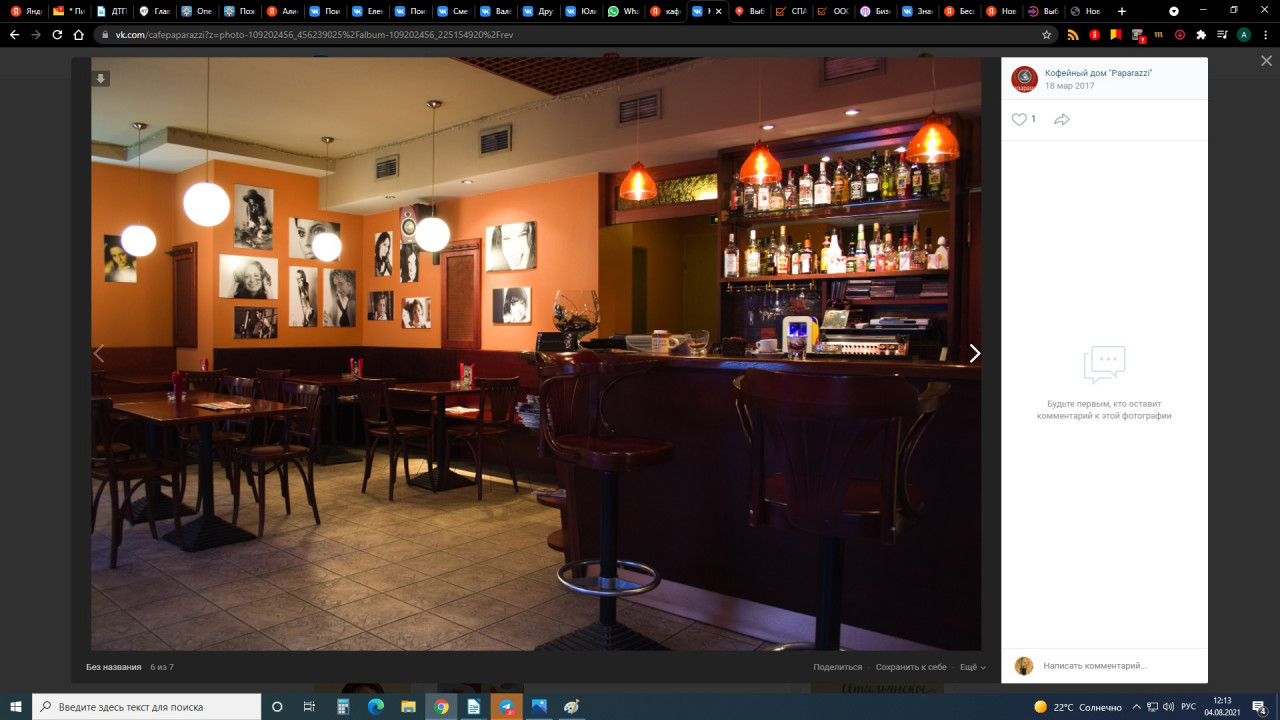
Task: Click the share arrow icon beside likes
Action: pyautogui.click(x=1062, y=120)
